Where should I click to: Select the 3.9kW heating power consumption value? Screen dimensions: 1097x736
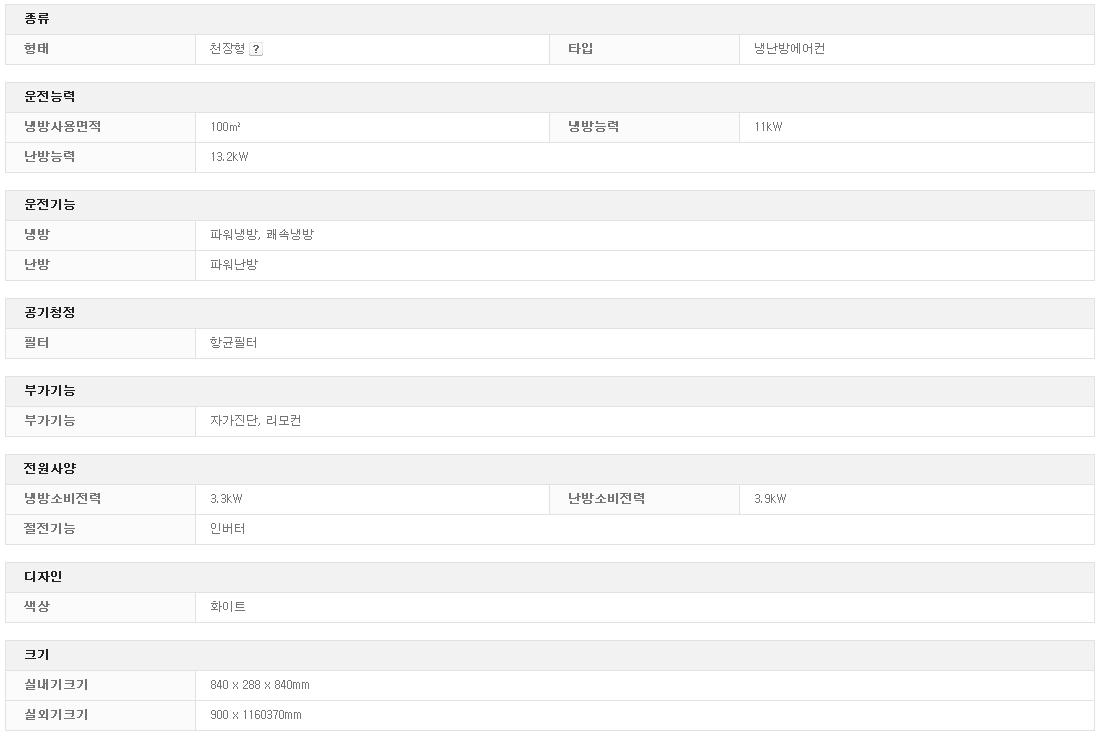click(770, 499)
